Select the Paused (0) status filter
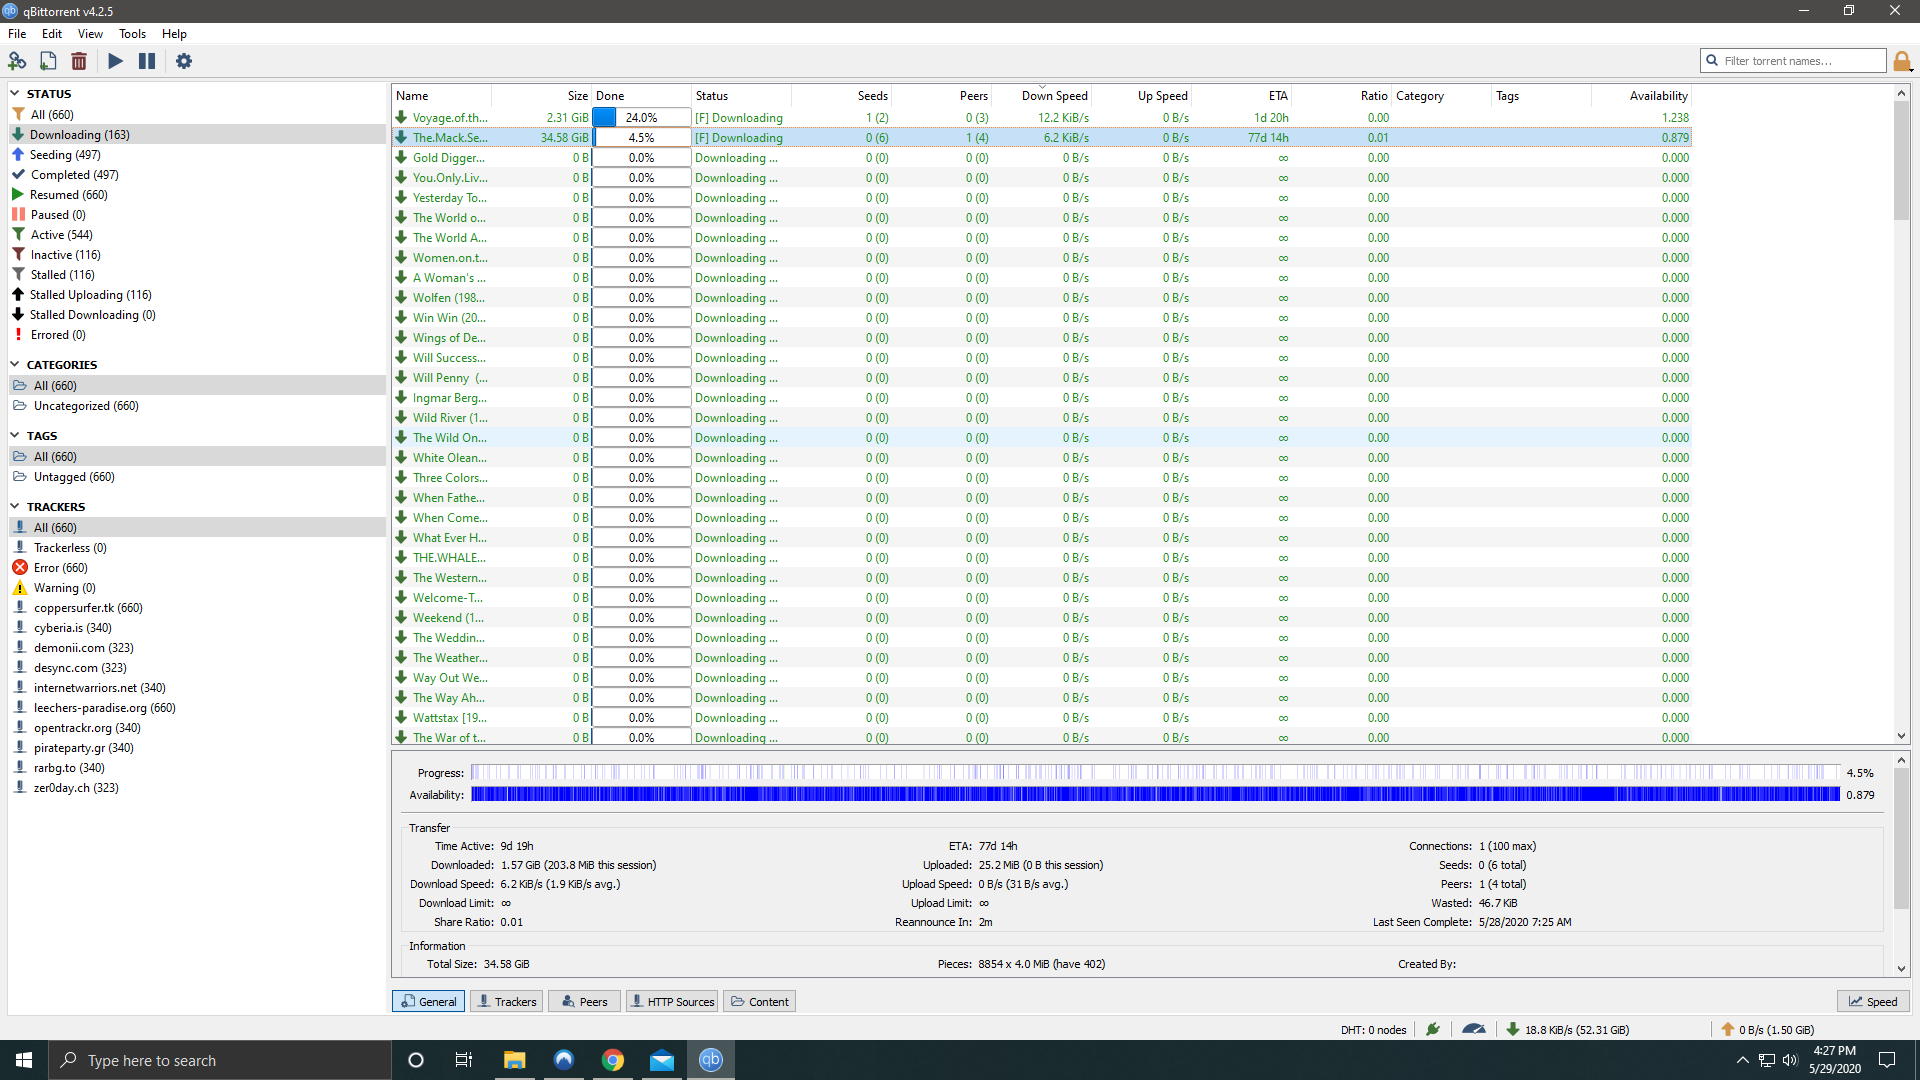This screenshot has height=1080, width=1920. pyautogui.click(x=58, y=215)
